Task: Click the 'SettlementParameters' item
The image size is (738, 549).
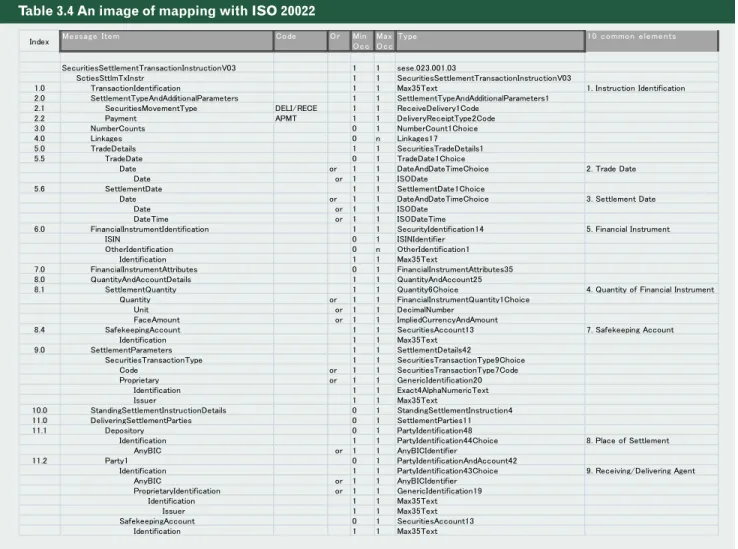Action: [131, 350]
